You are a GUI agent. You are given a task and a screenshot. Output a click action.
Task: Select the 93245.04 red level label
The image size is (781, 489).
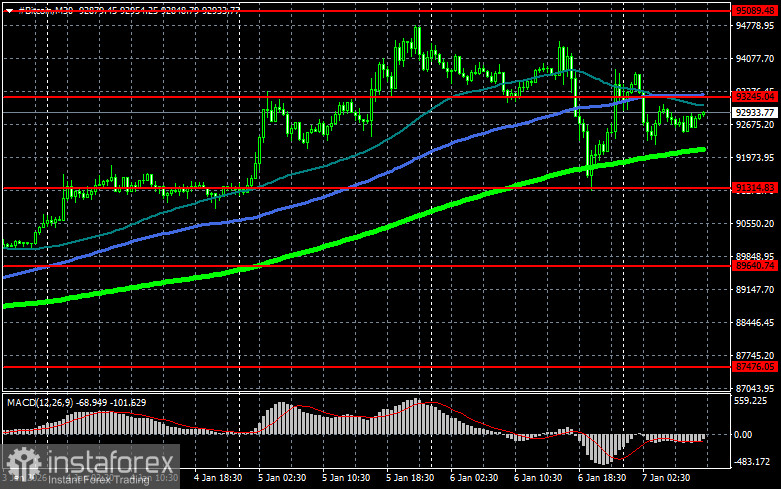point(755,97)
